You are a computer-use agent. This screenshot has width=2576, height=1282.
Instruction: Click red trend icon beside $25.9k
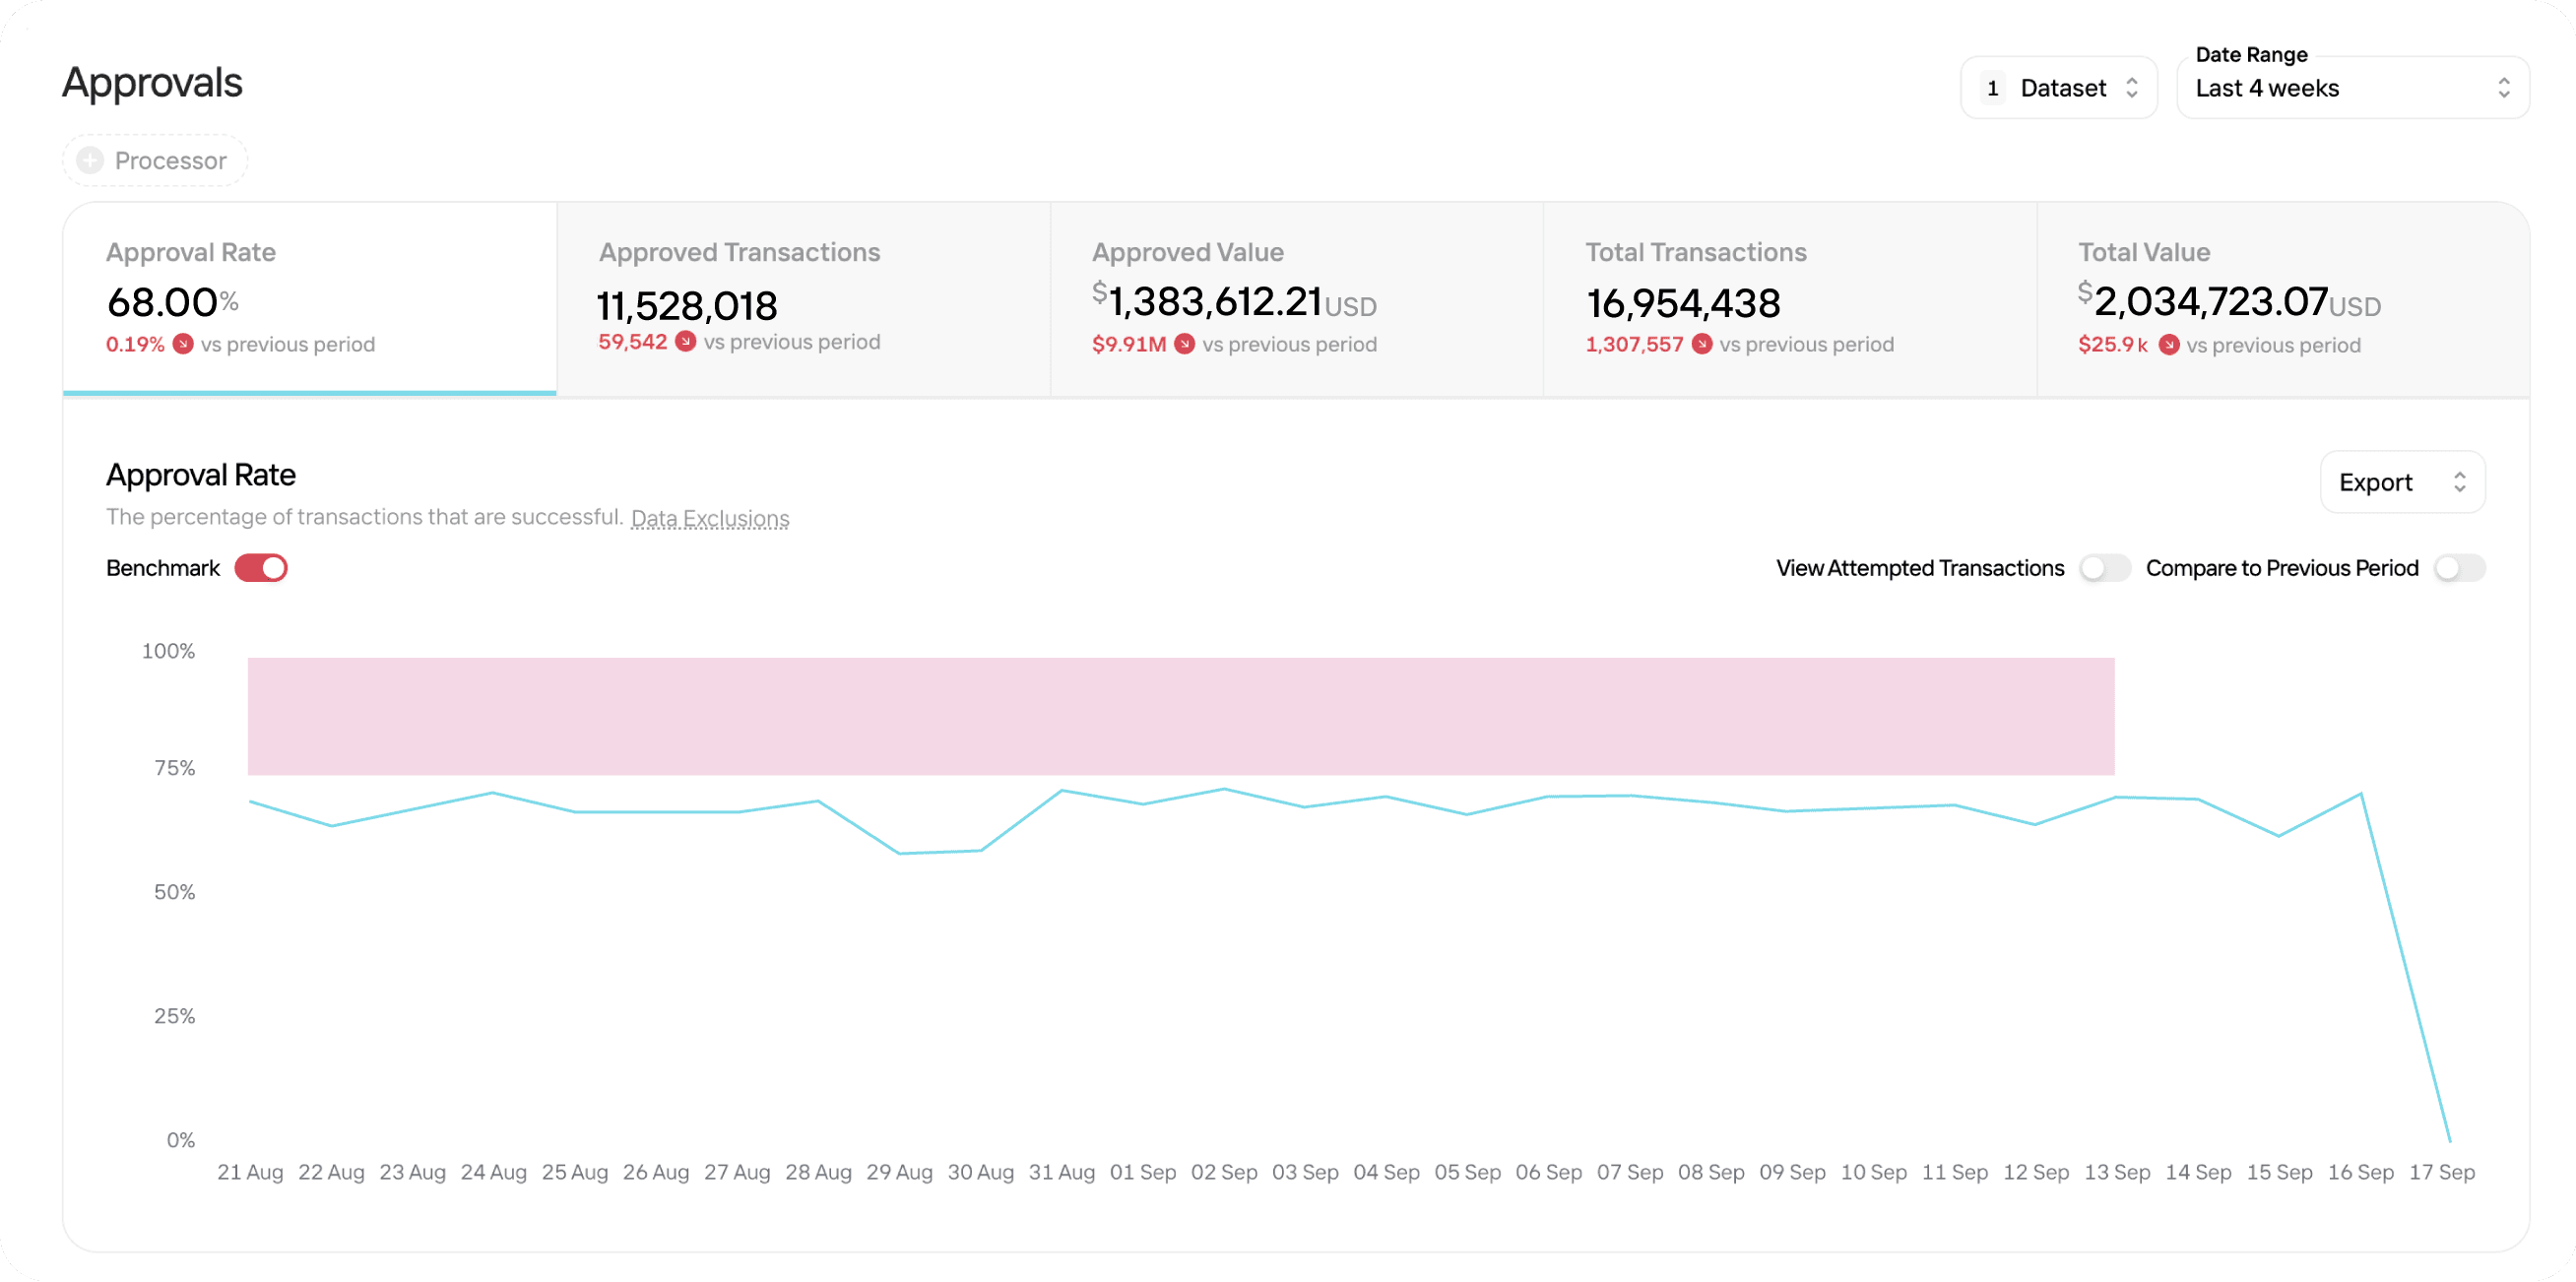point(2169,345)
